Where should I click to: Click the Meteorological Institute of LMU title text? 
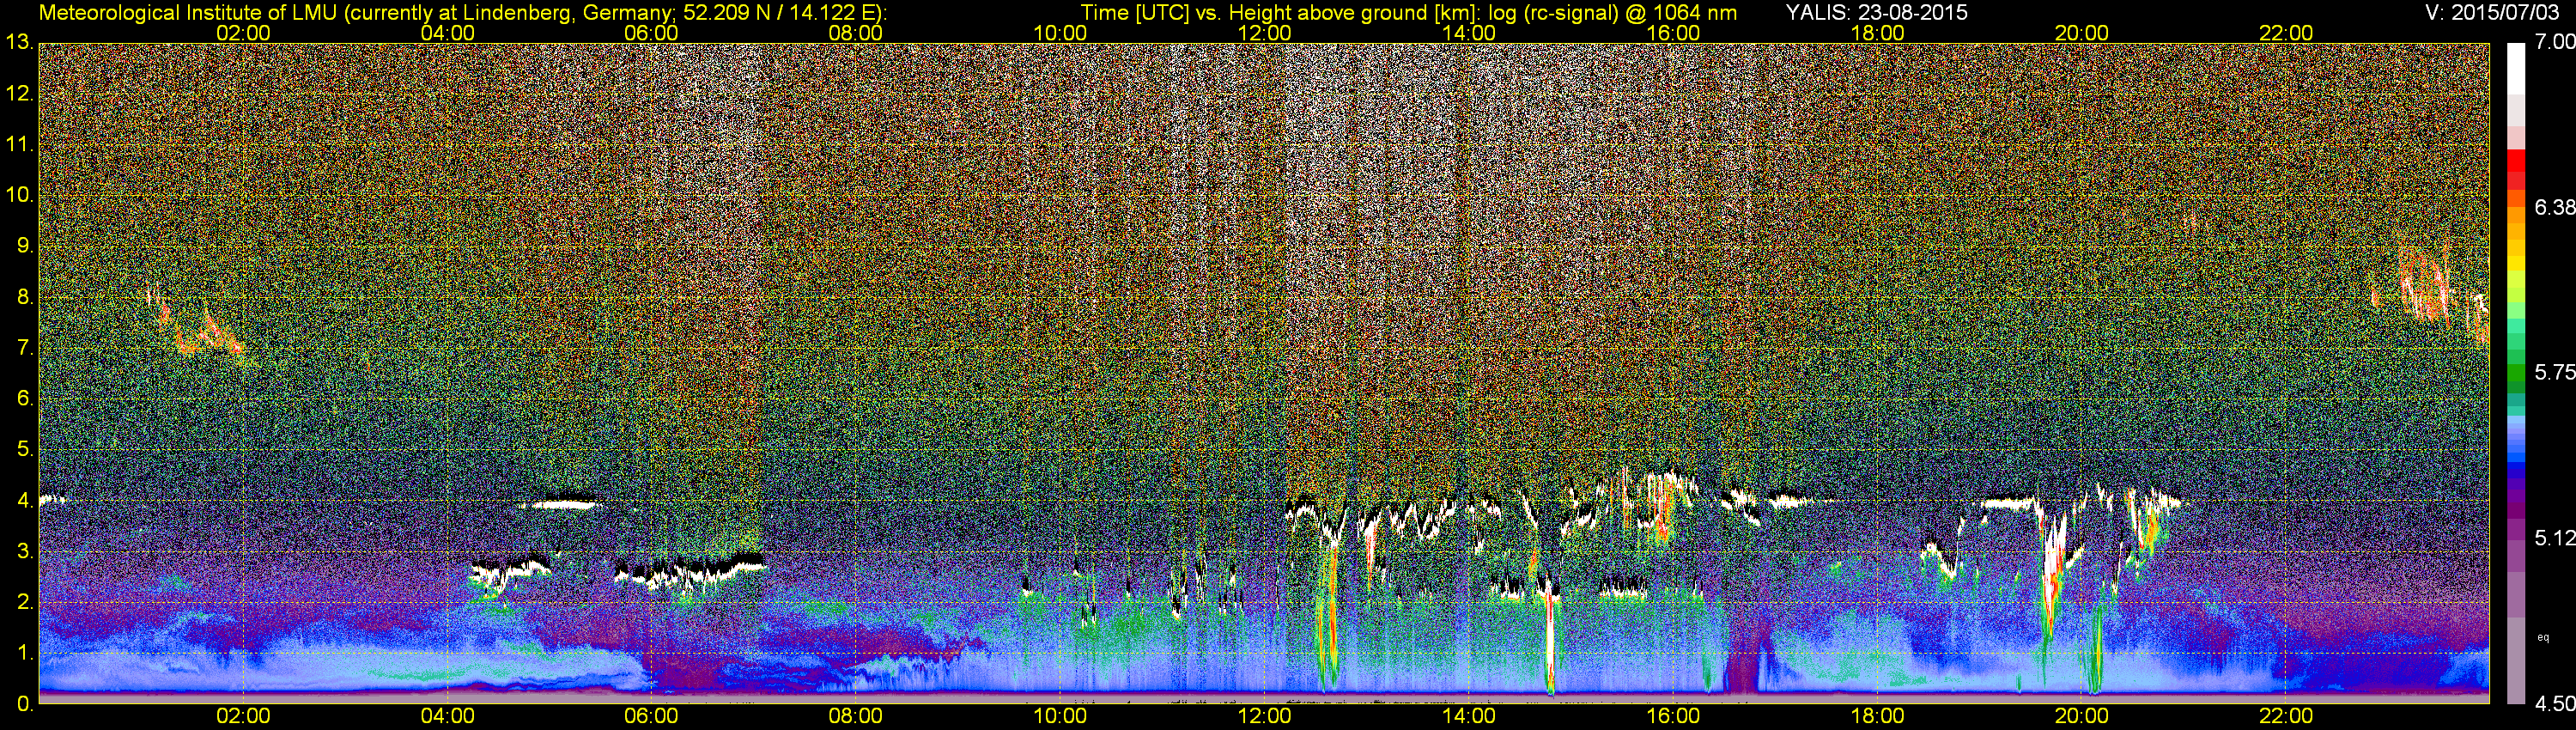tap(462, 13)
